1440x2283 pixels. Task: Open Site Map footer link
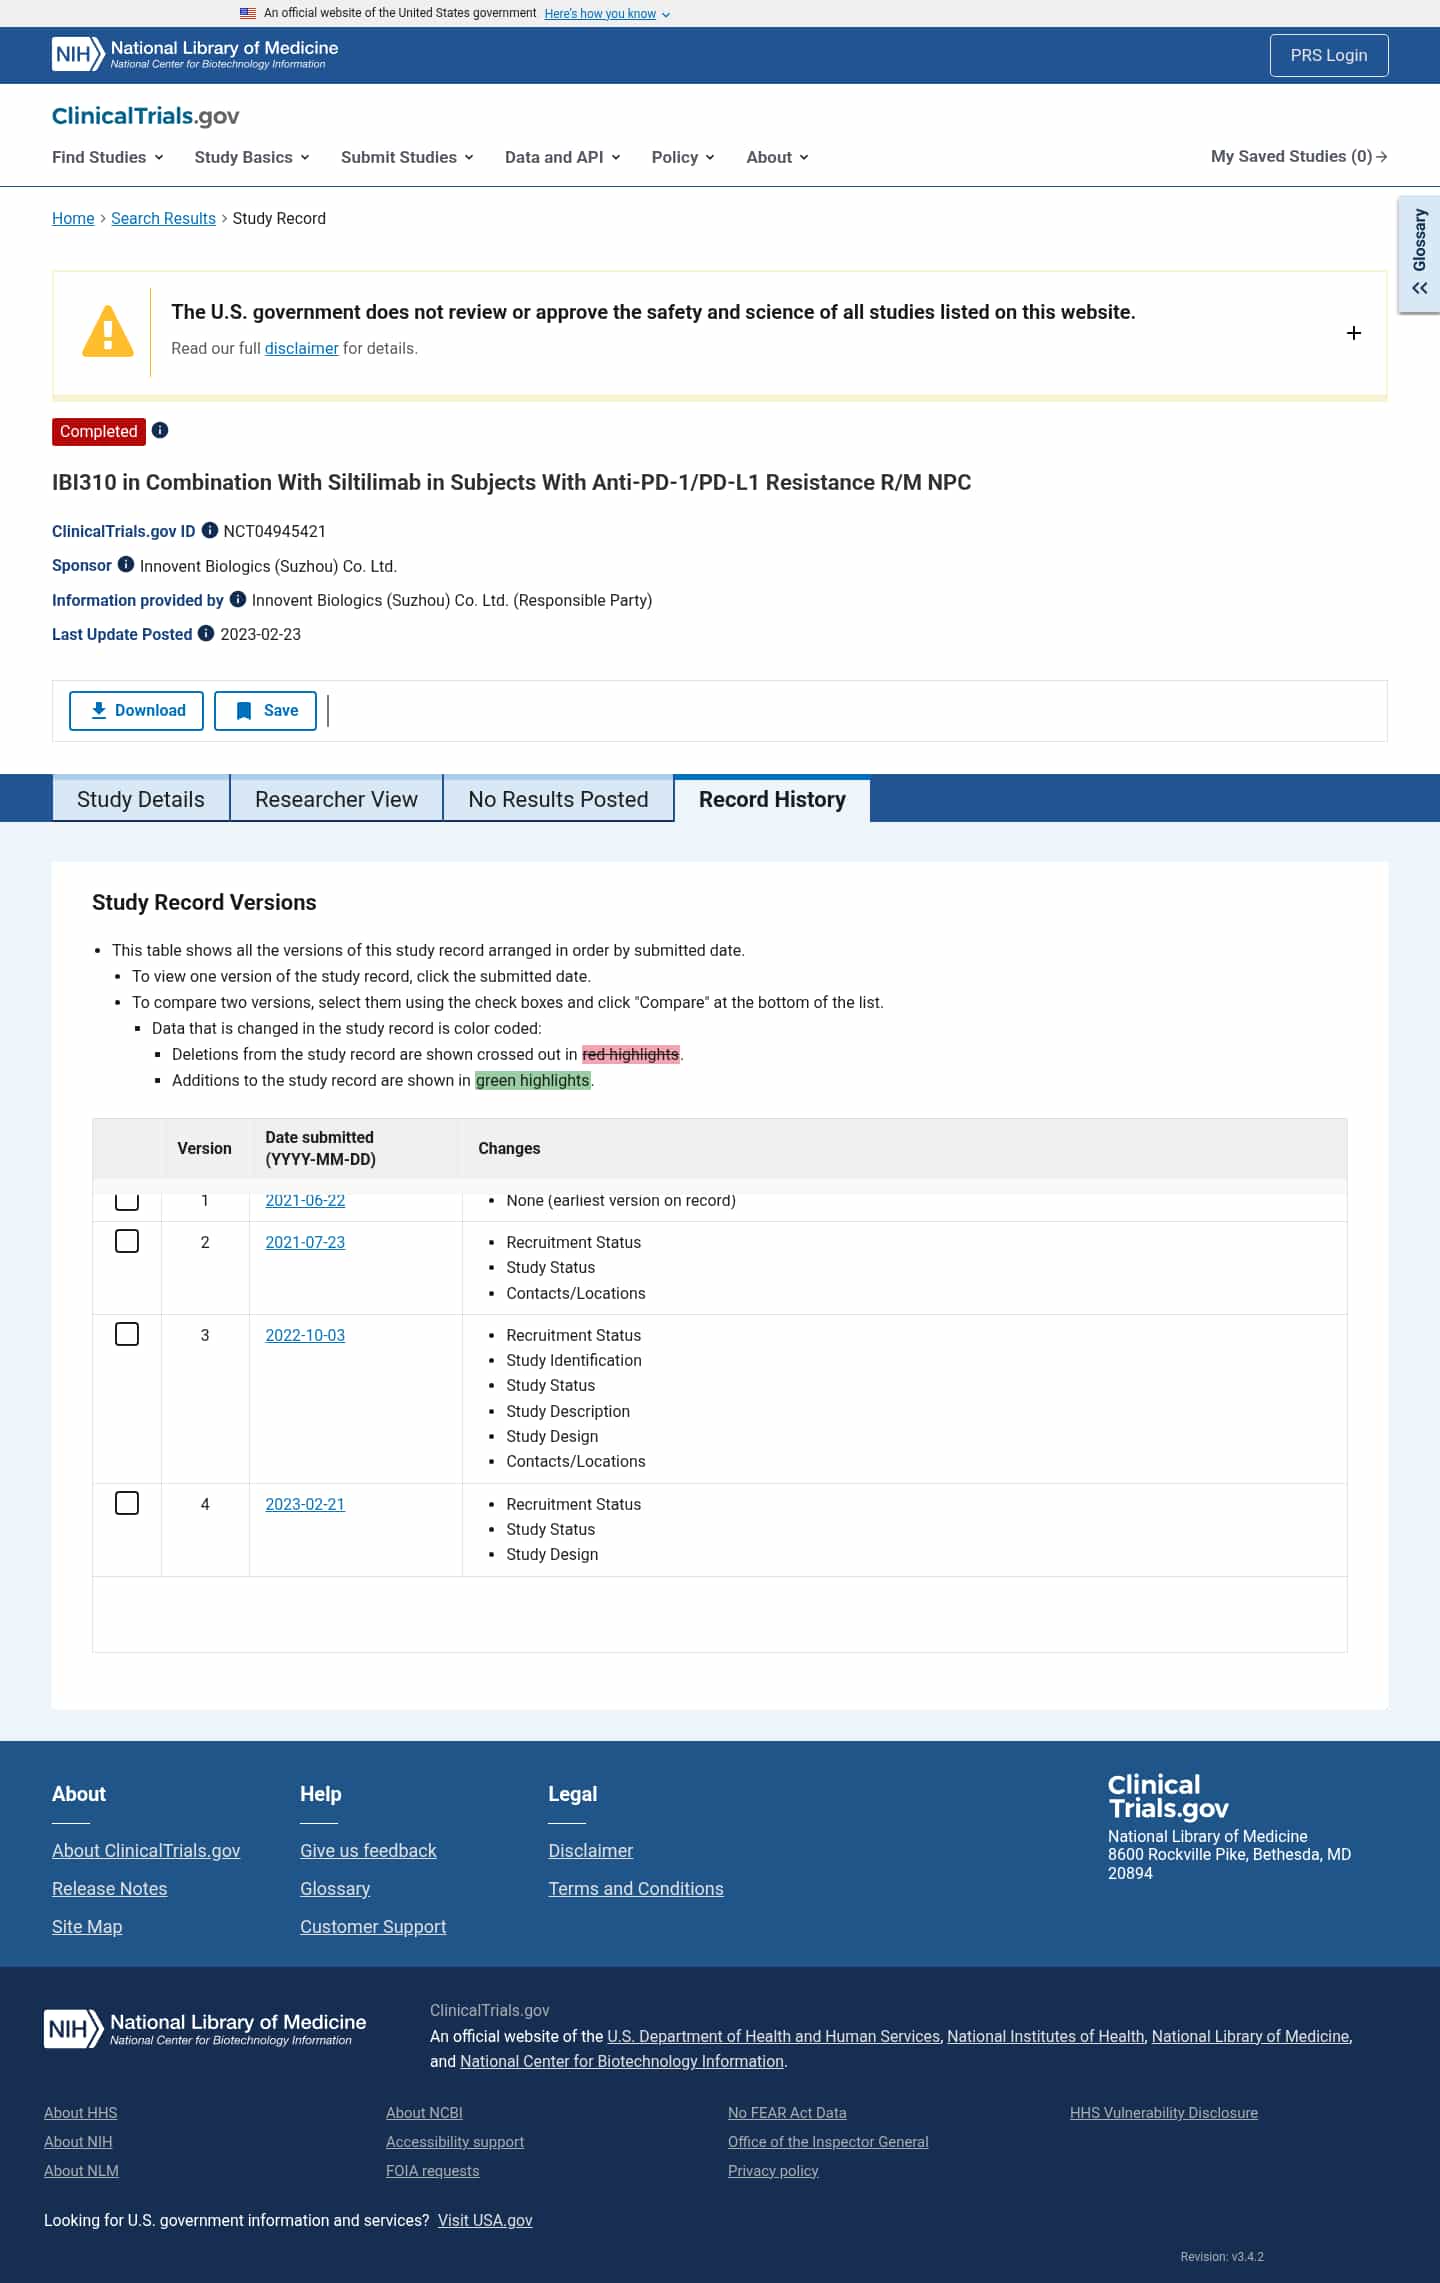click(87, 1926)
